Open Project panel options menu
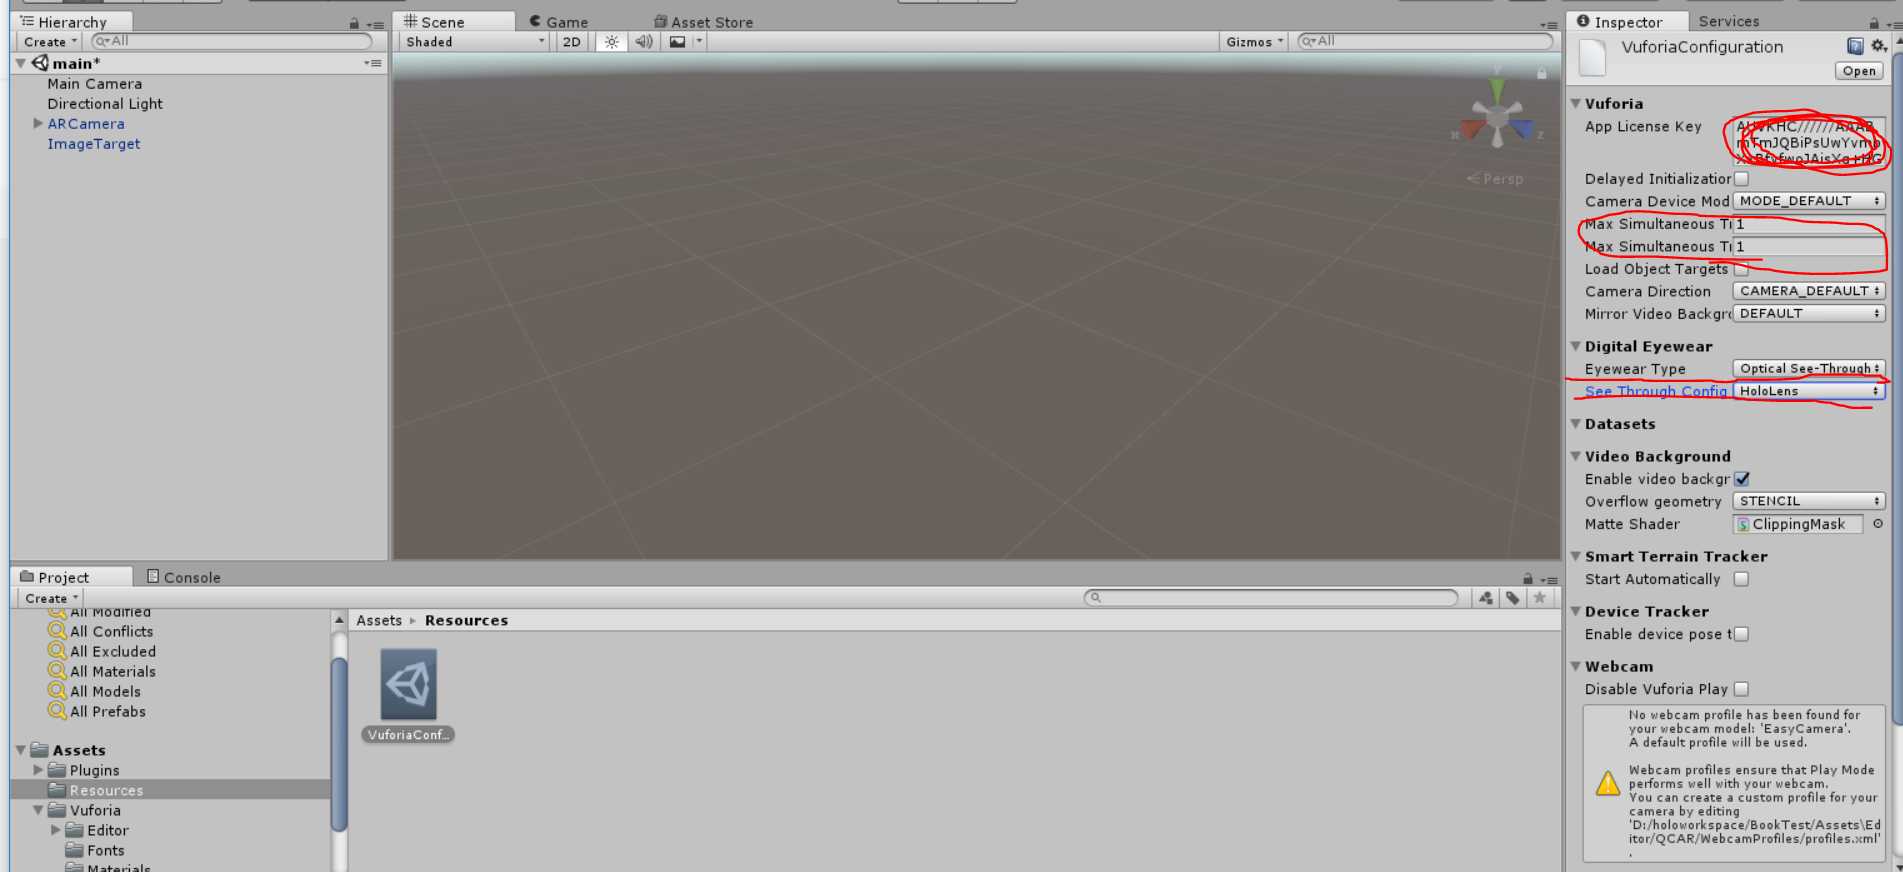This screenshot has width=1903, height=872. pyautogui.click(x=1549, y=580)
